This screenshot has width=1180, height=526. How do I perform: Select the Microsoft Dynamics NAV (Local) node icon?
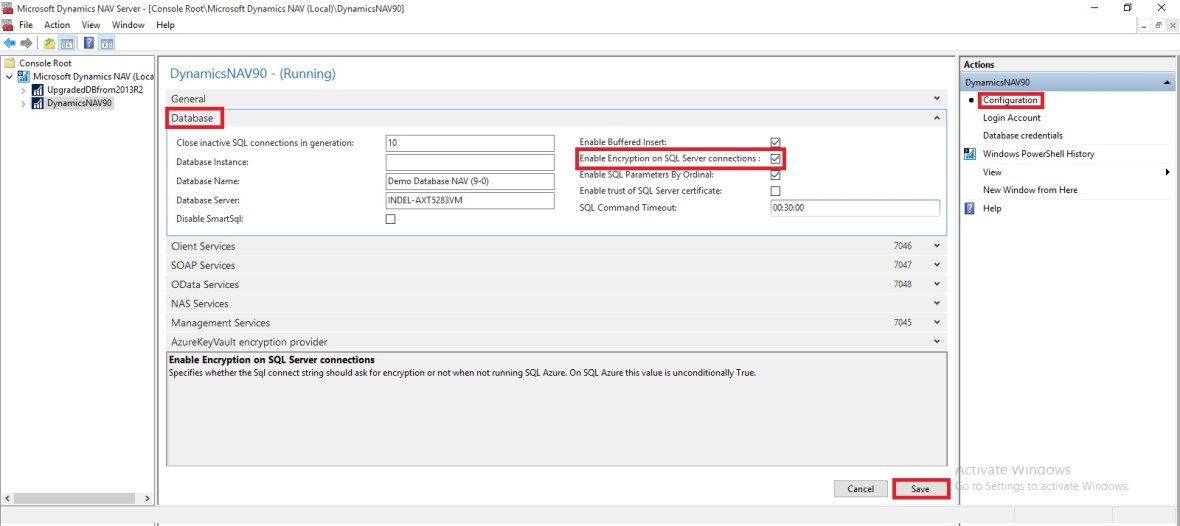23,77
